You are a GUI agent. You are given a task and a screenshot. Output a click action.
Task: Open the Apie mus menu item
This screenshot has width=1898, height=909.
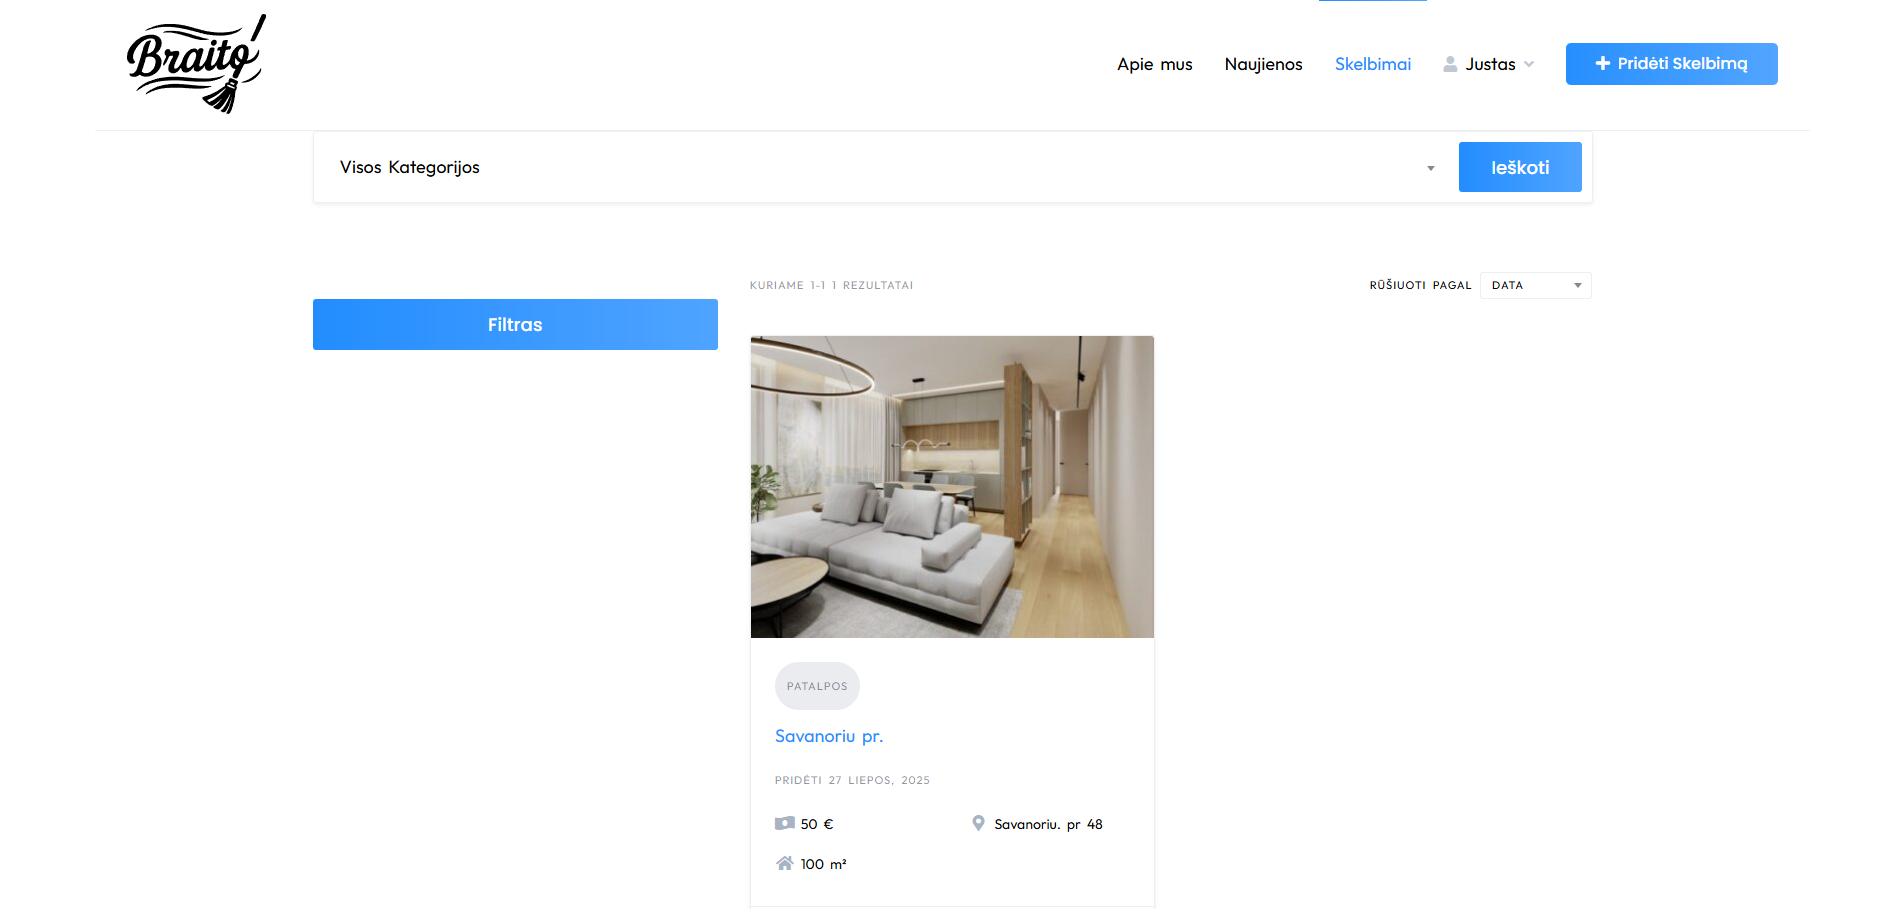point(1154,64)
